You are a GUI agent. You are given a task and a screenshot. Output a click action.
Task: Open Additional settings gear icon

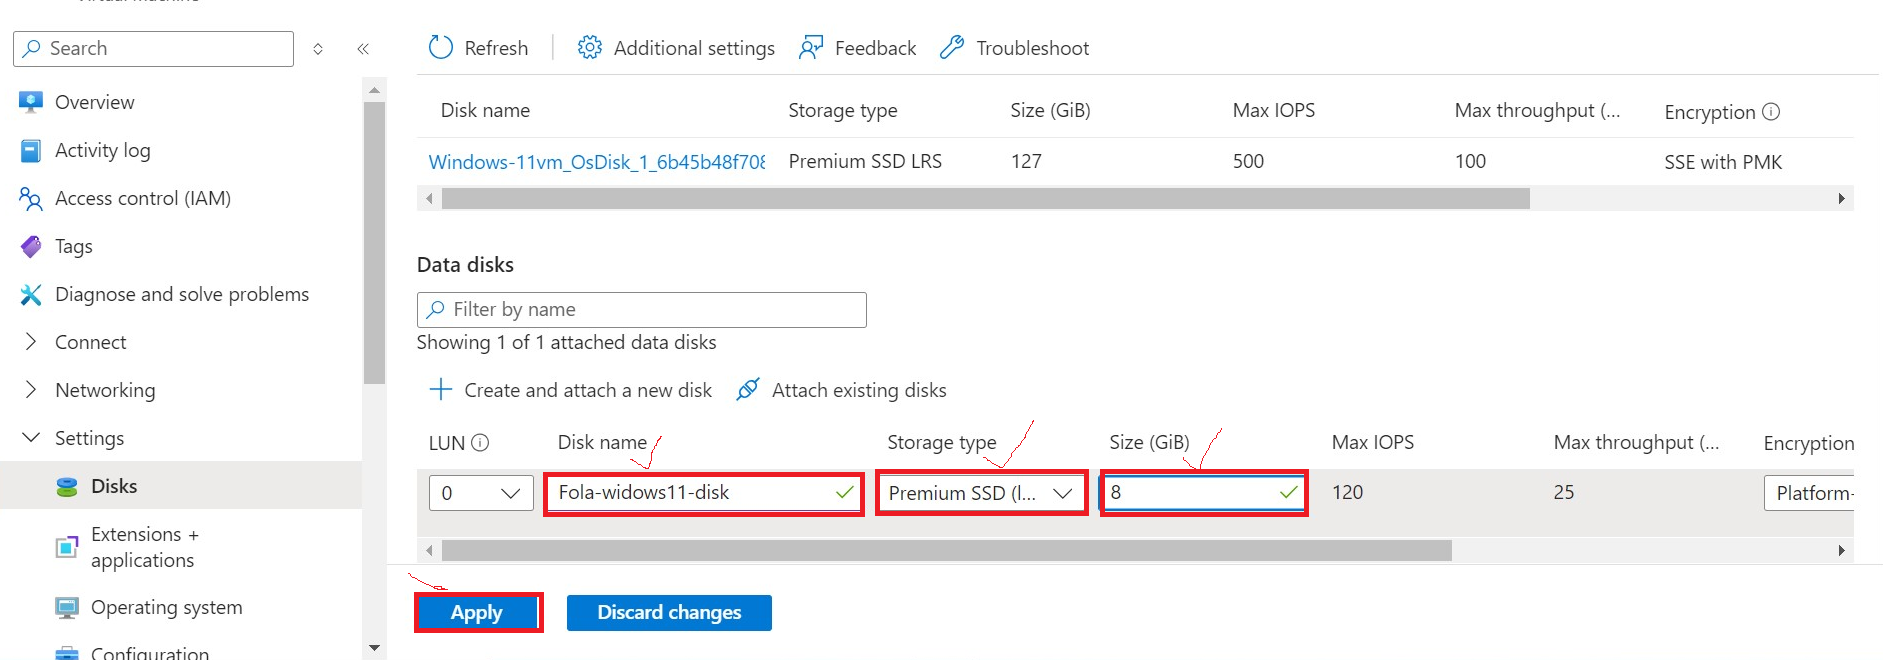pos(590,48)
